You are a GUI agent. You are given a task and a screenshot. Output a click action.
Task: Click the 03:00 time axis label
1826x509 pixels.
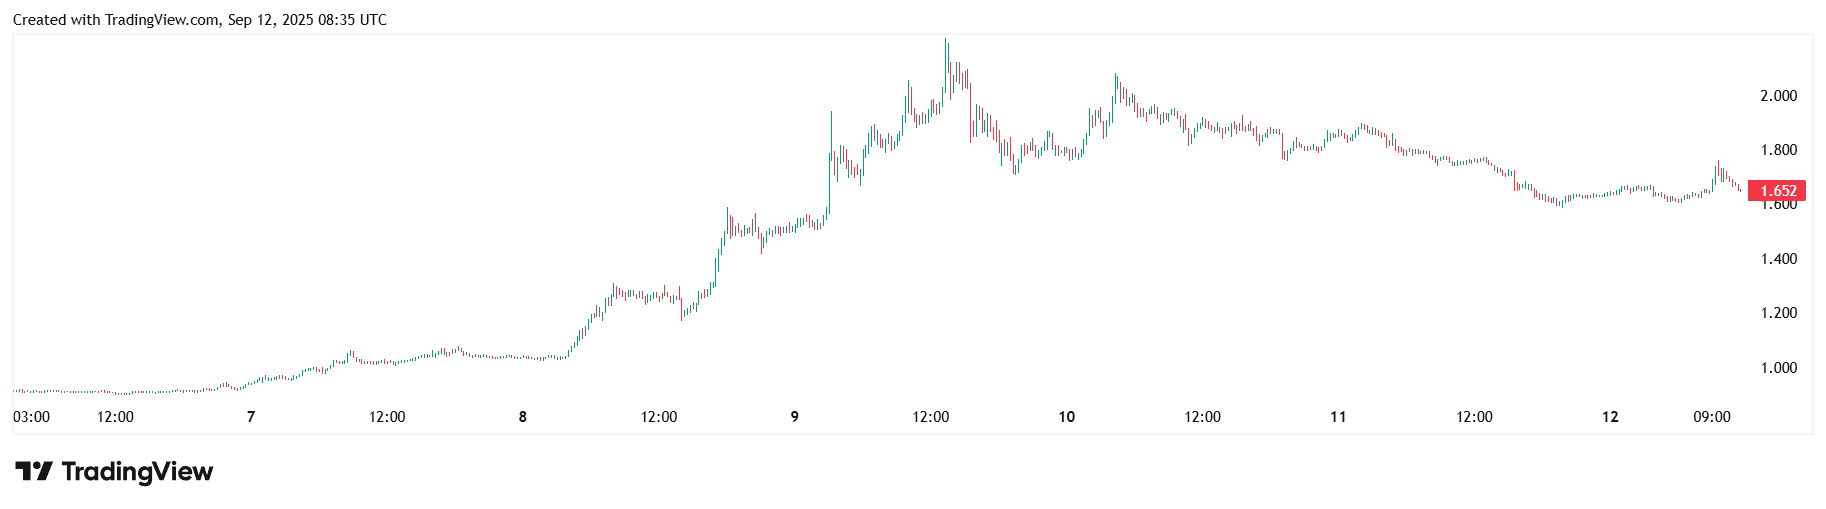32,417
